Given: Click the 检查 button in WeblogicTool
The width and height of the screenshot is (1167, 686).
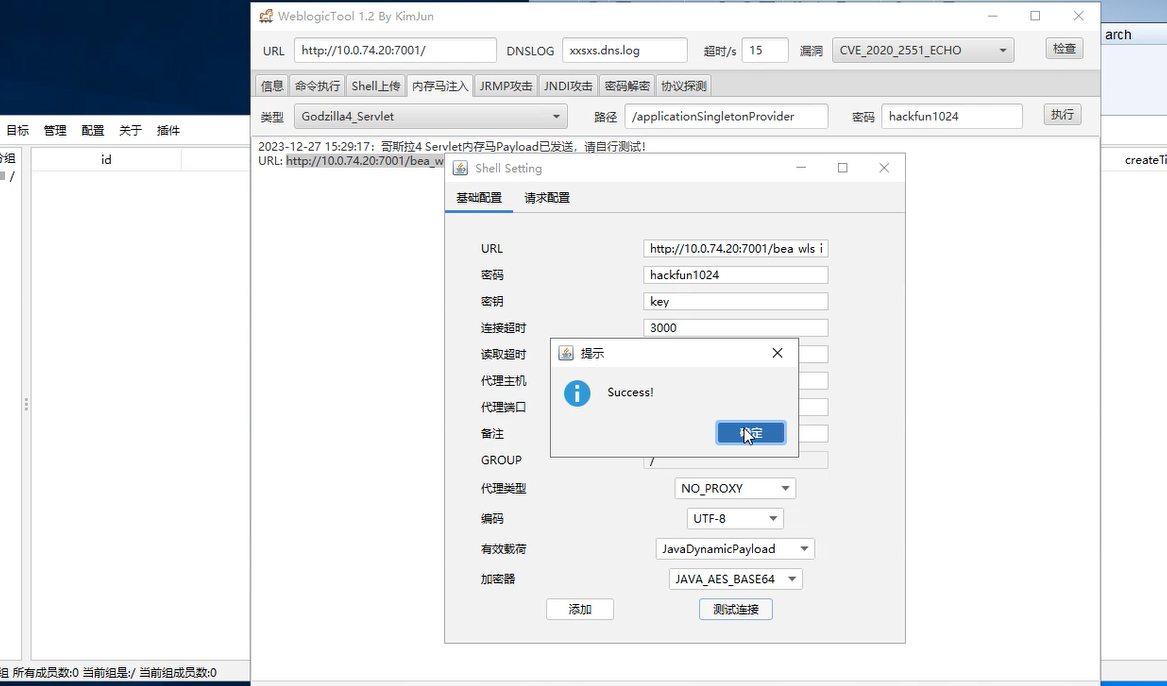Looking at the screenshot, I should click(1064, 48).
